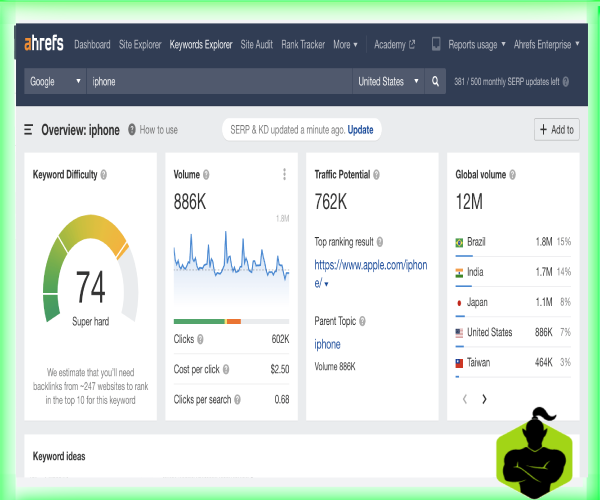Open the Google search engine dropdown
This screenshot has height=500, width=600.
(55, 81)
